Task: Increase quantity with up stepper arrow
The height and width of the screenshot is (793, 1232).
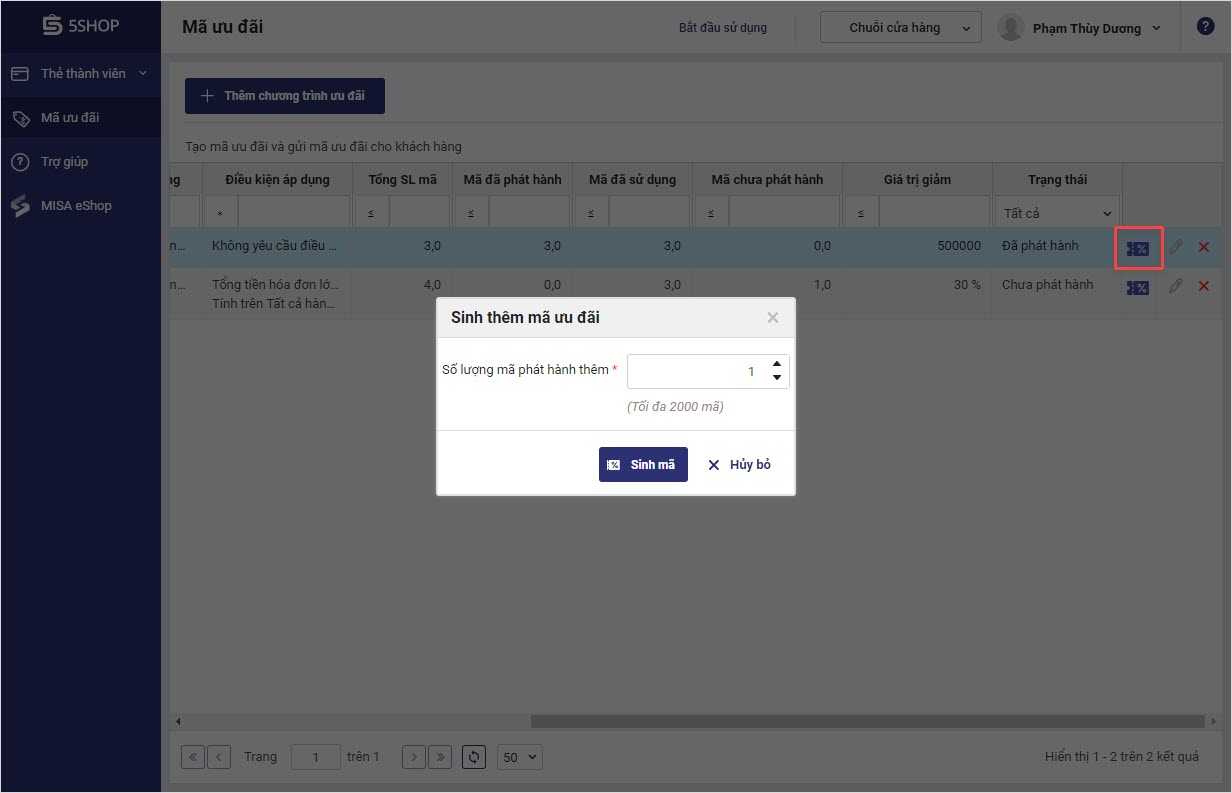Action: pos(777,364)
